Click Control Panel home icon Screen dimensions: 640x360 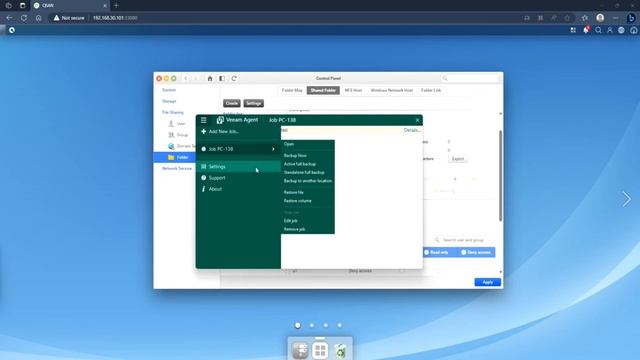210,78
